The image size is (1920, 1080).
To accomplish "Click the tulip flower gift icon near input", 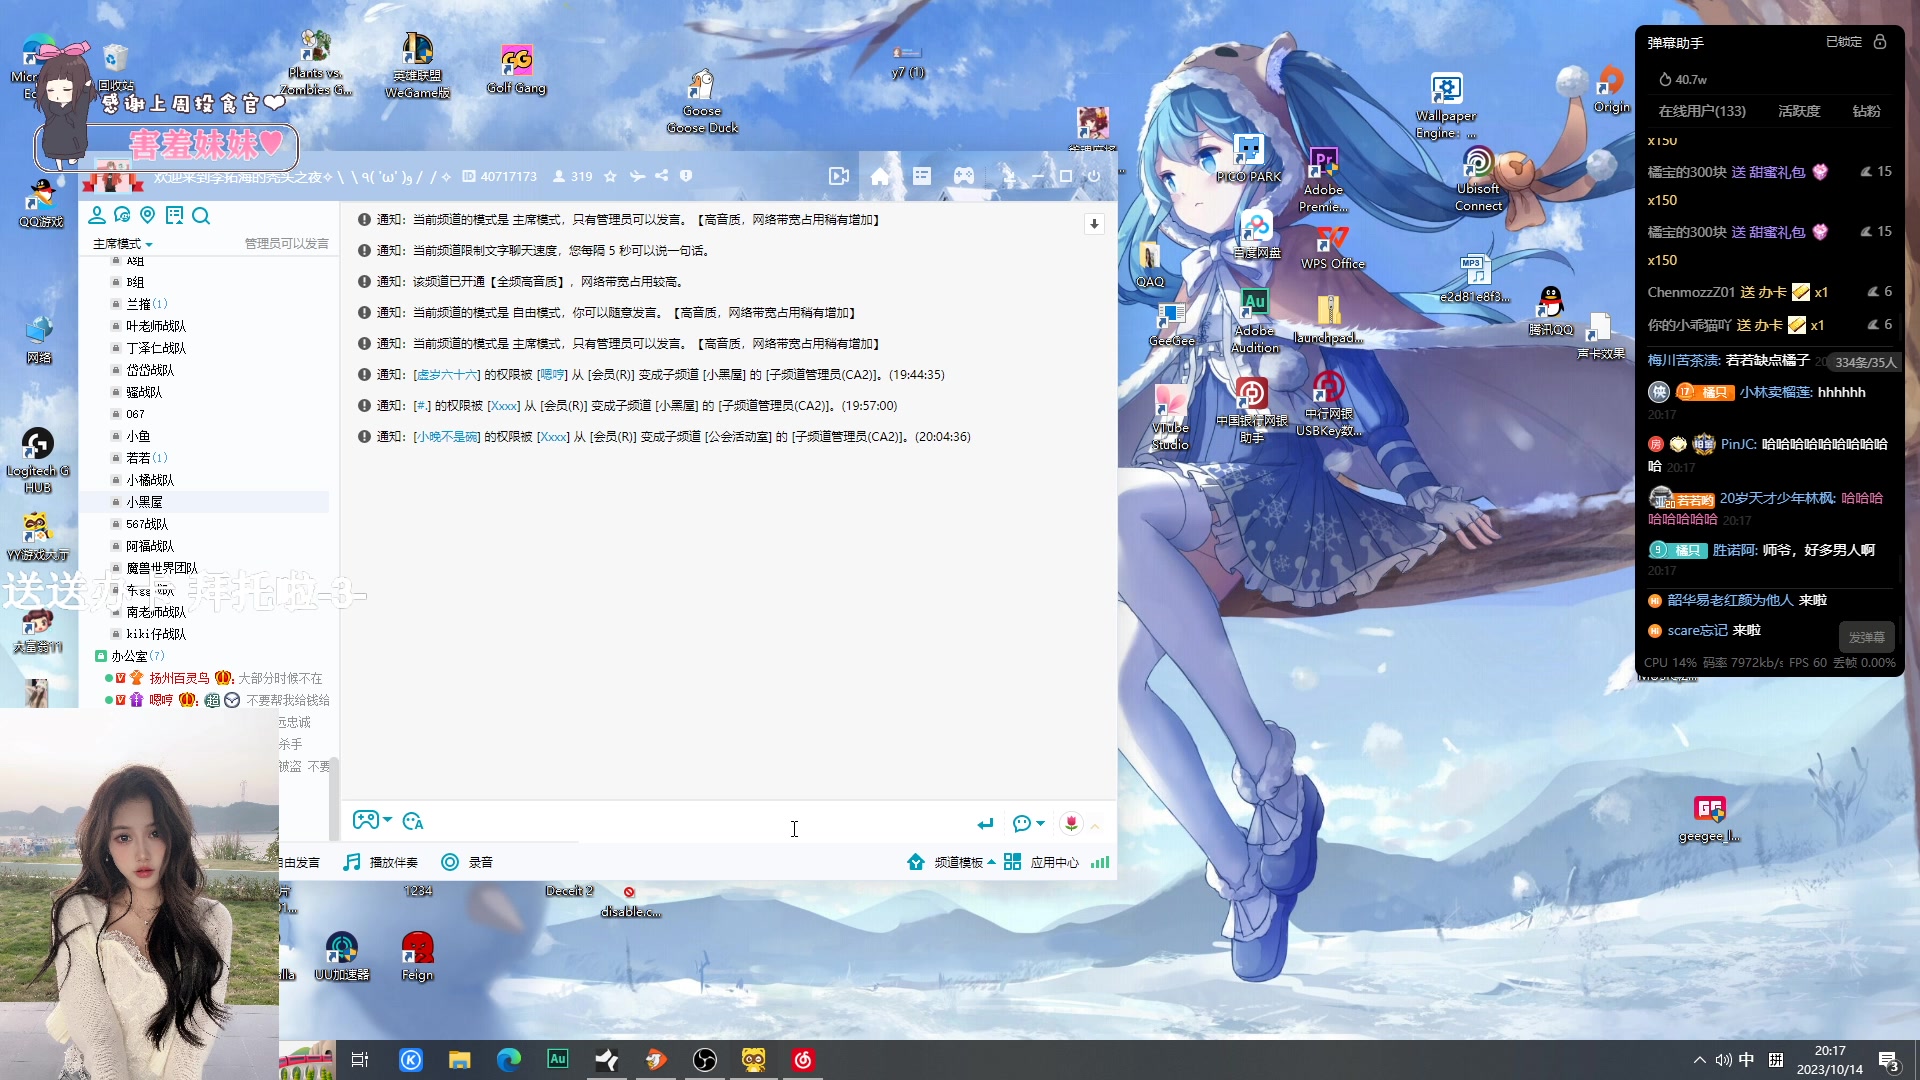I will click(x=1070, y=823).
